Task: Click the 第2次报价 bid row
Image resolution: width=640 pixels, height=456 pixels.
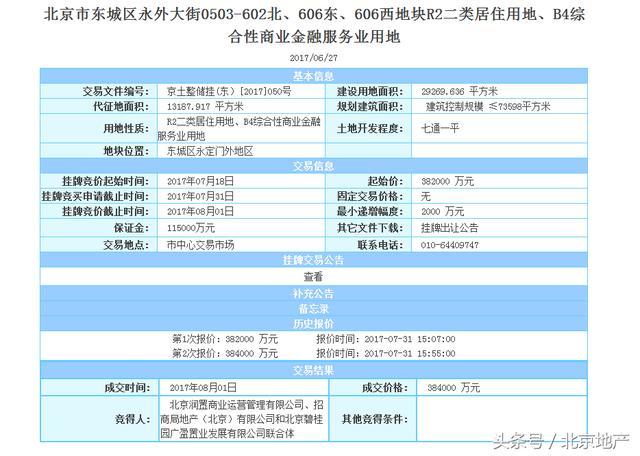Action: coord(313,353)
